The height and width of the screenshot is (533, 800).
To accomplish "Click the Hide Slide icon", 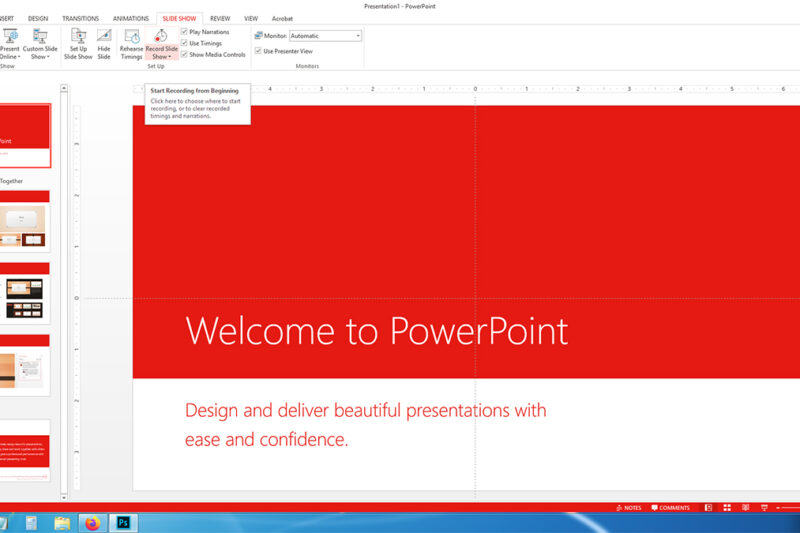I will pyautogui.click(x=104, y=36).
